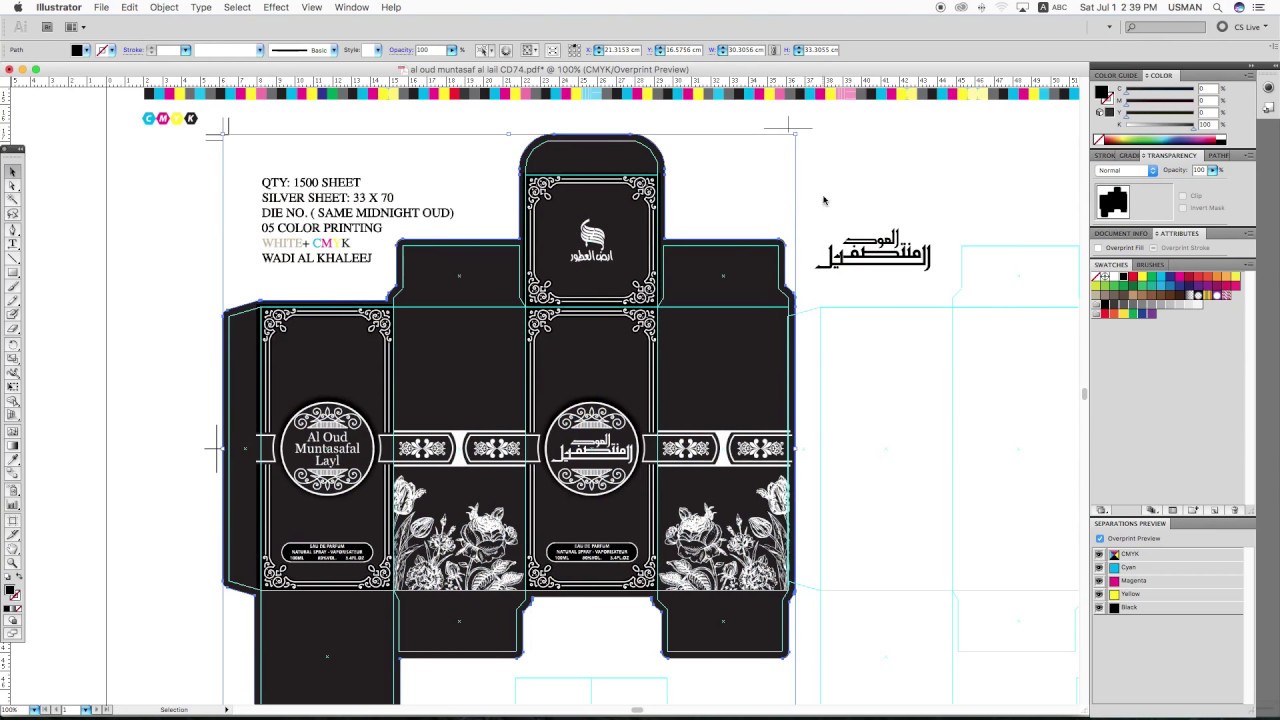Click the K slider in Color panel
Image resolution: width=1280 pixels, height=720 pixels.
[x=1160, y=124]
